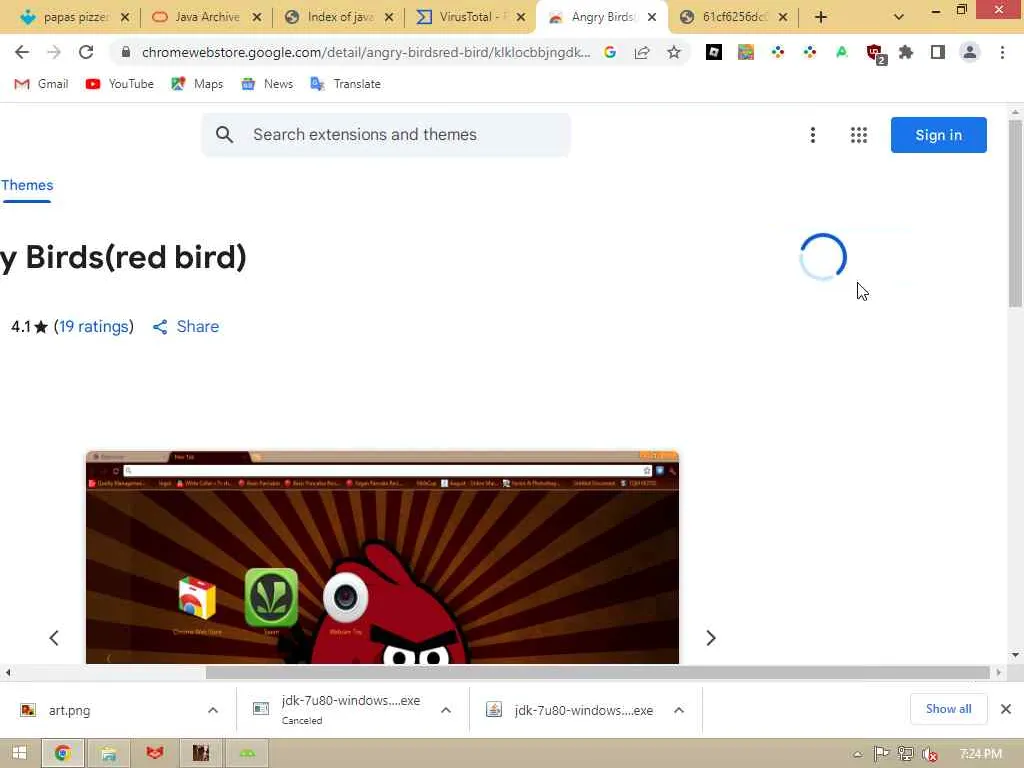Click the Share link
This screenshot has height=768, width=1024.
click(186, 327)
